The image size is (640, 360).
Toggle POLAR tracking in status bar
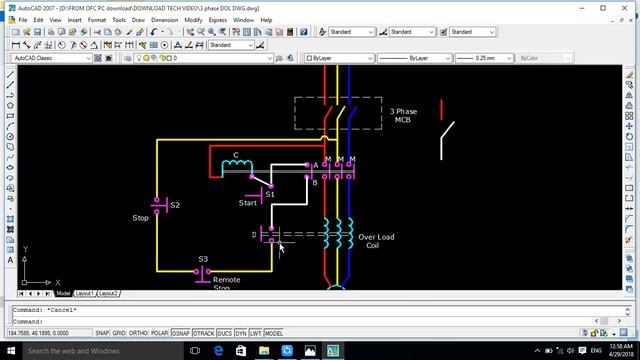[160, 333]
